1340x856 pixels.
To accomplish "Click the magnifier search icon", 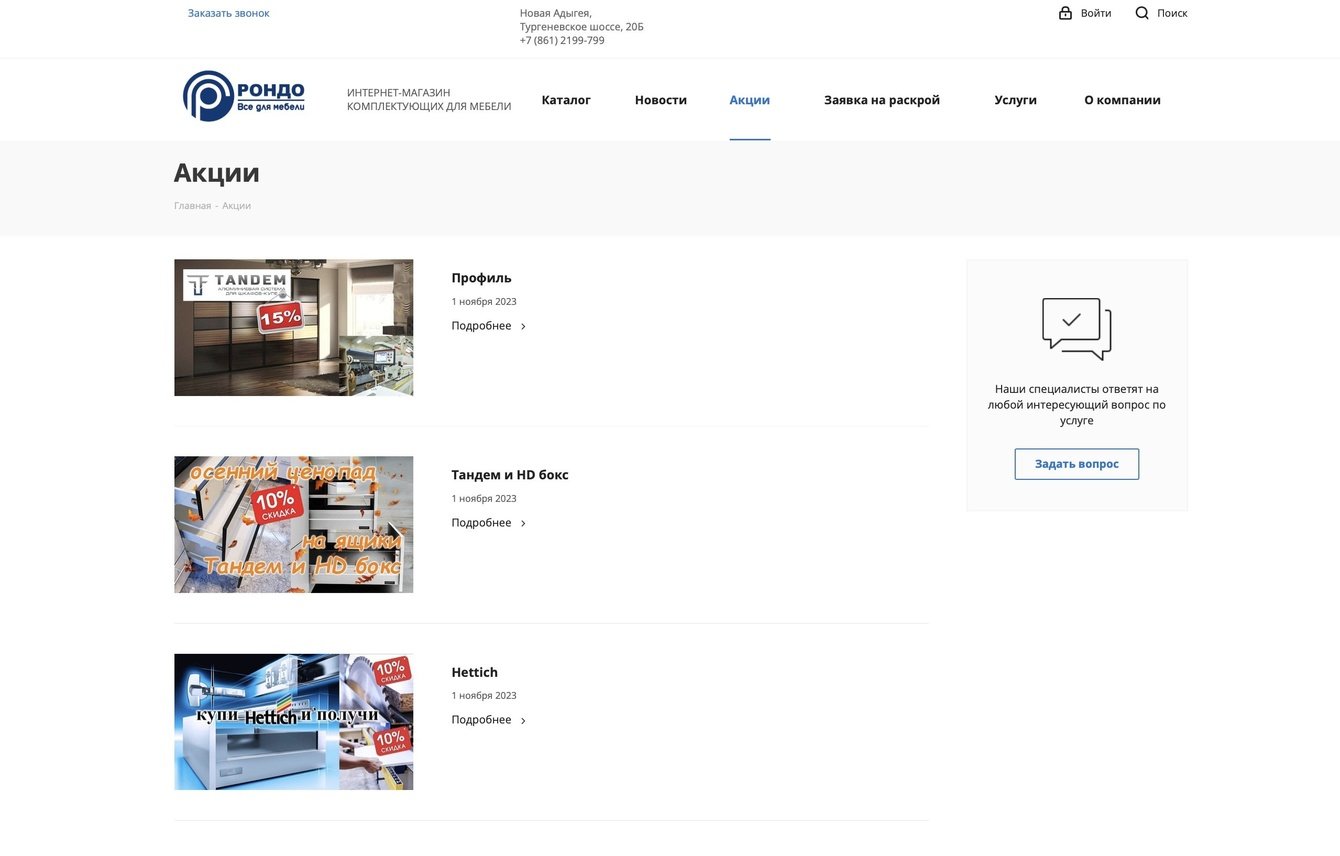I will 1142,13.
